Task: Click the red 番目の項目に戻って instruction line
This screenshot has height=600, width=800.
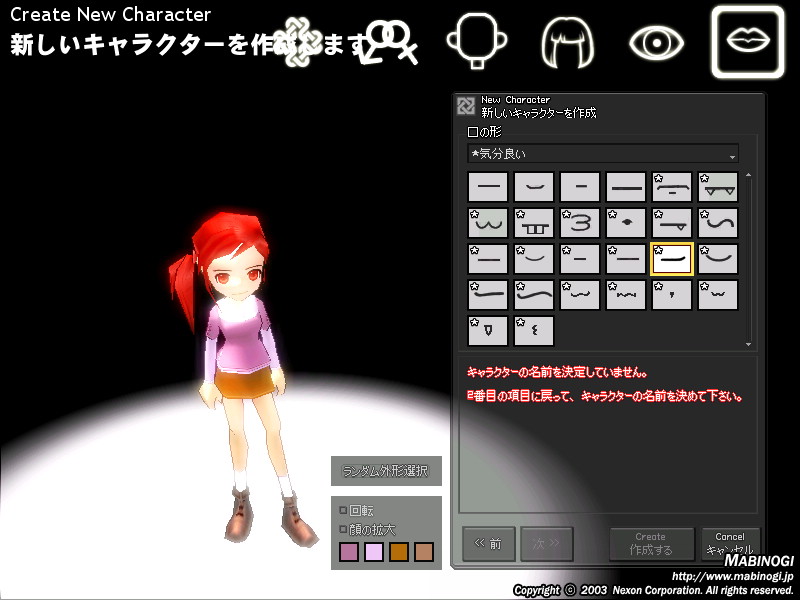Action: [x=605, y=396]
